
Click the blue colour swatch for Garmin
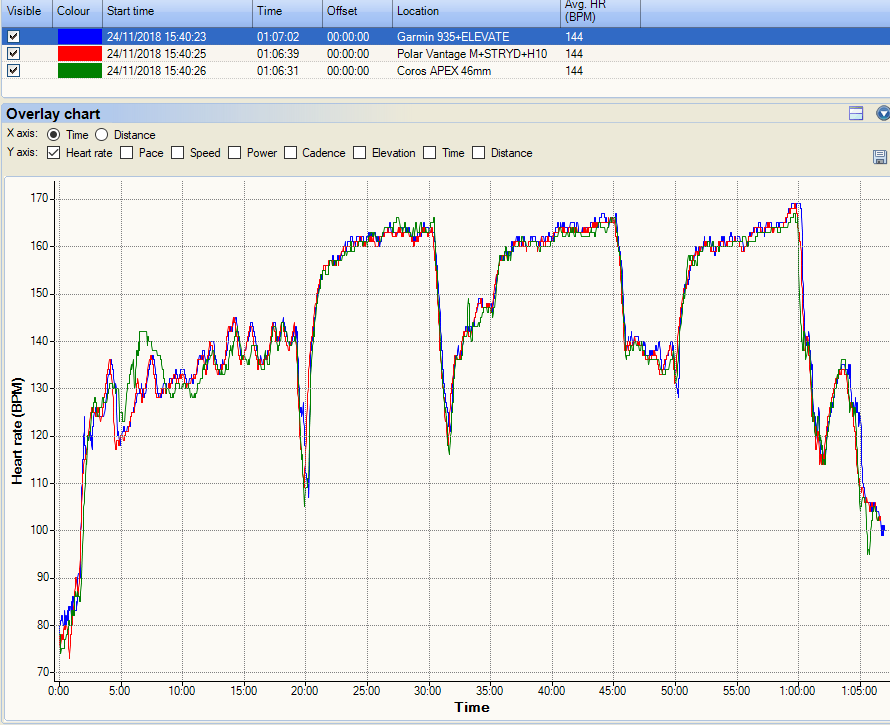tap(80, 36)
